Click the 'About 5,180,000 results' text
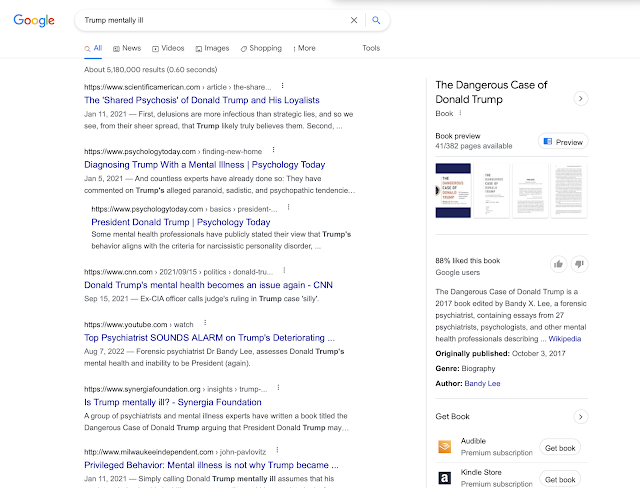The image size is (640, 488). coord(151,69)
